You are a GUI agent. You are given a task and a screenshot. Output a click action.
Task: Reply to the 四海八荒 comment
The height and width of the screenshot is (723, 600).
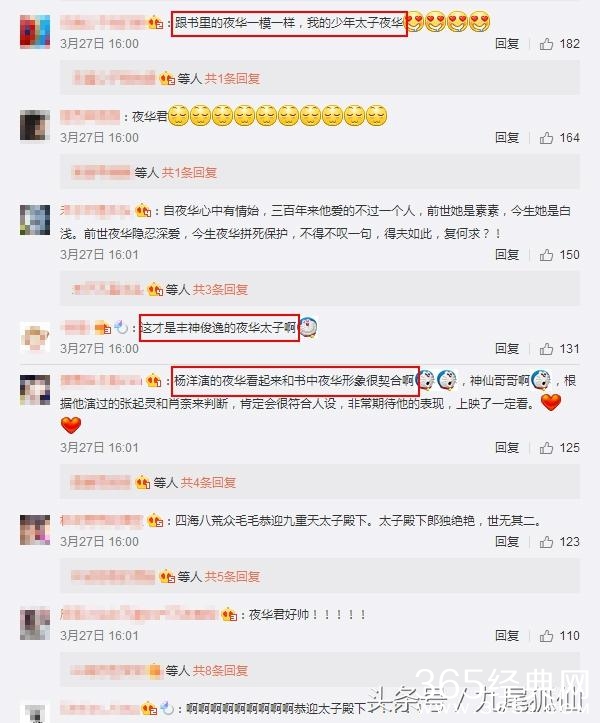[x=507, y=542]
